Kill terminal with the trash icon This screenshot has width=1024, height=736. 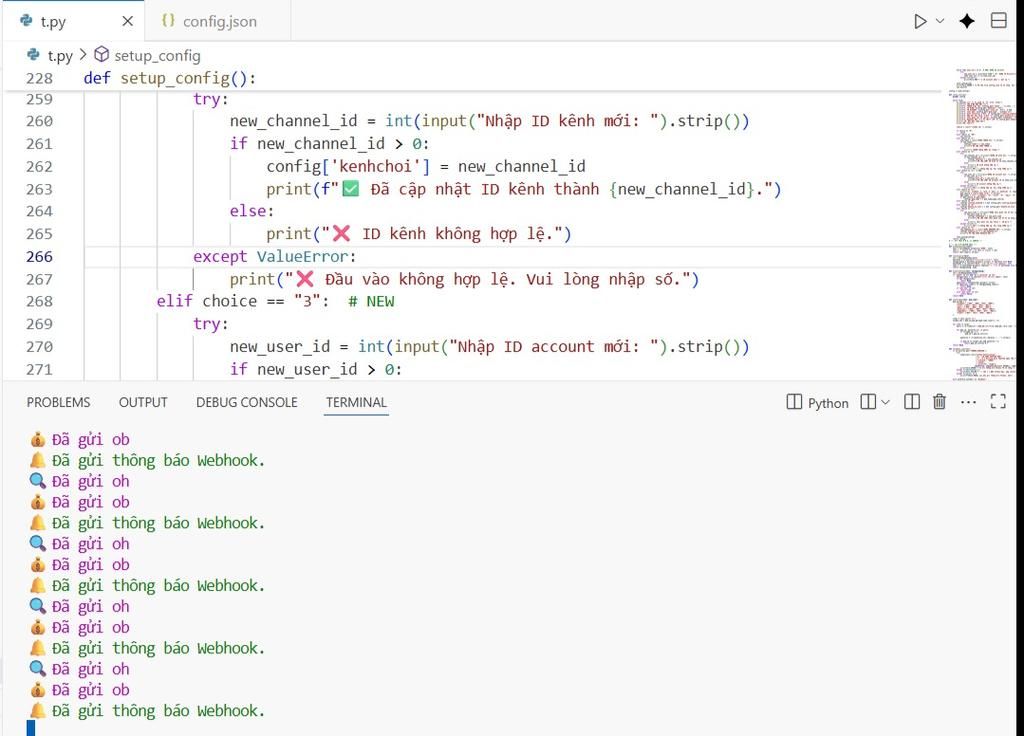[x=939, y=402]
